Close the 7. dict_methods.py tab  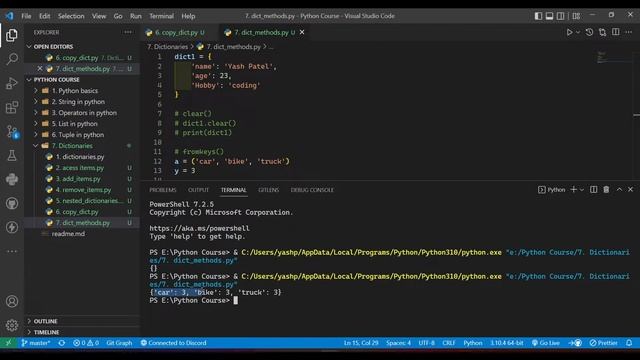click(x=302, y=32)
